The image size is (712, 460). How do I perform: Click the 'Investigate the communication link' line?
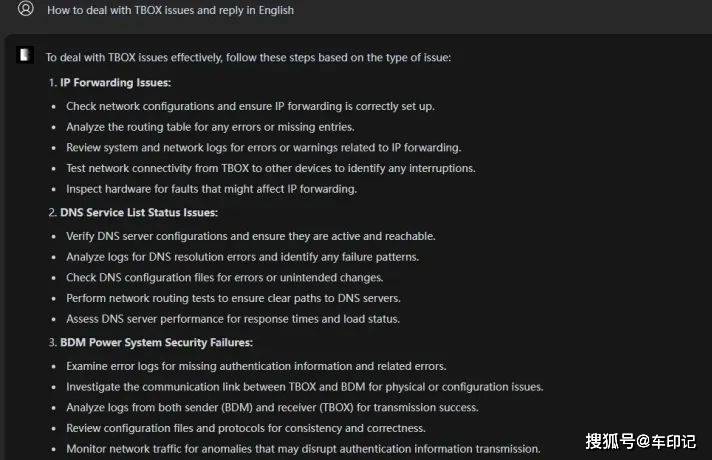coord(305,387)
